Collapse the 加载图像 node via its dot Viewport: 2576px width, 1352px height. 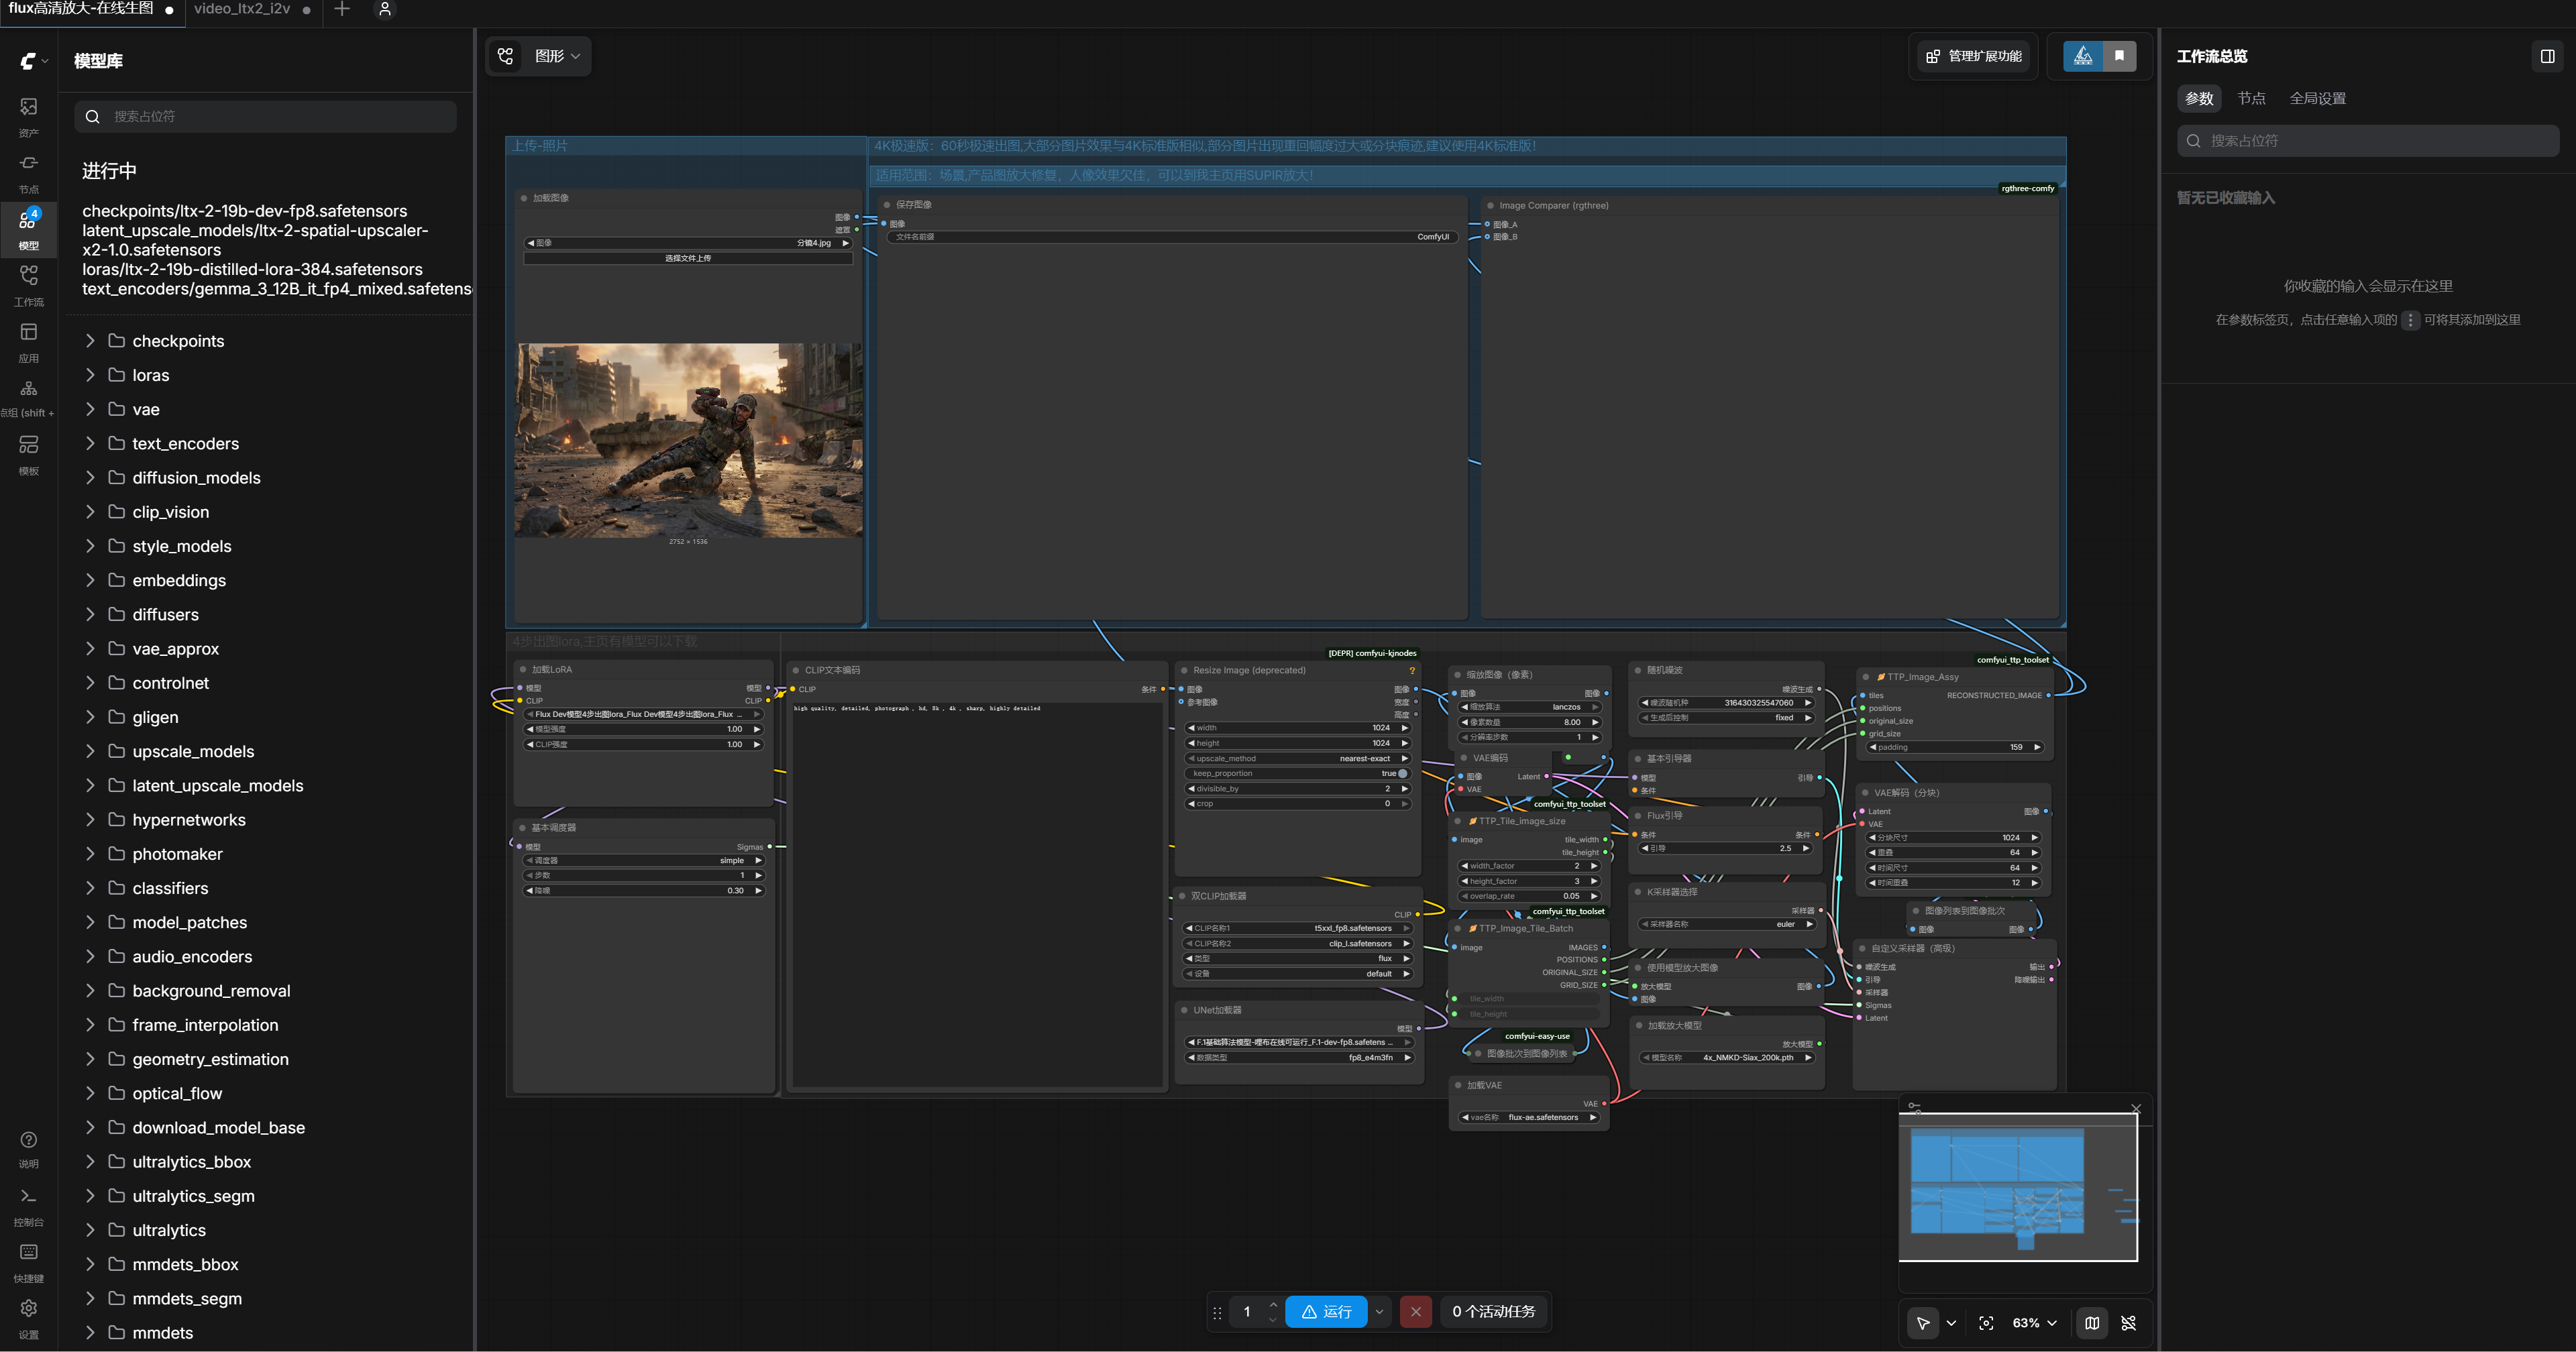[523, 198]
